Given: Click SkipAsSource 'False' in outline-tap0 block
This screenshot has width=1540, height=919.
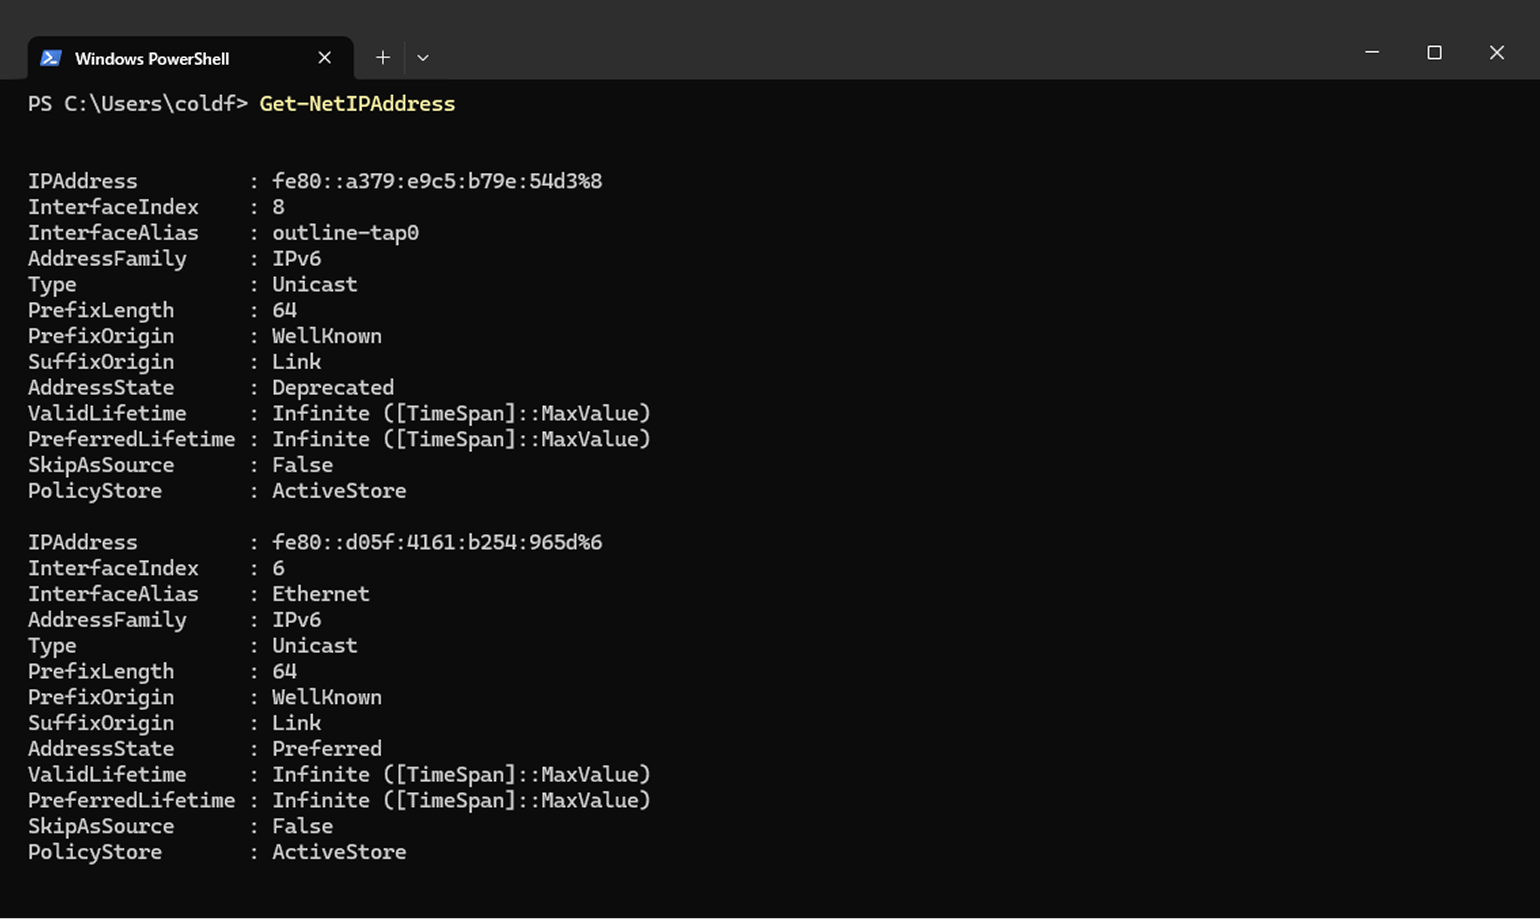Looking at the screenshot, I should [x=302, y=465].
